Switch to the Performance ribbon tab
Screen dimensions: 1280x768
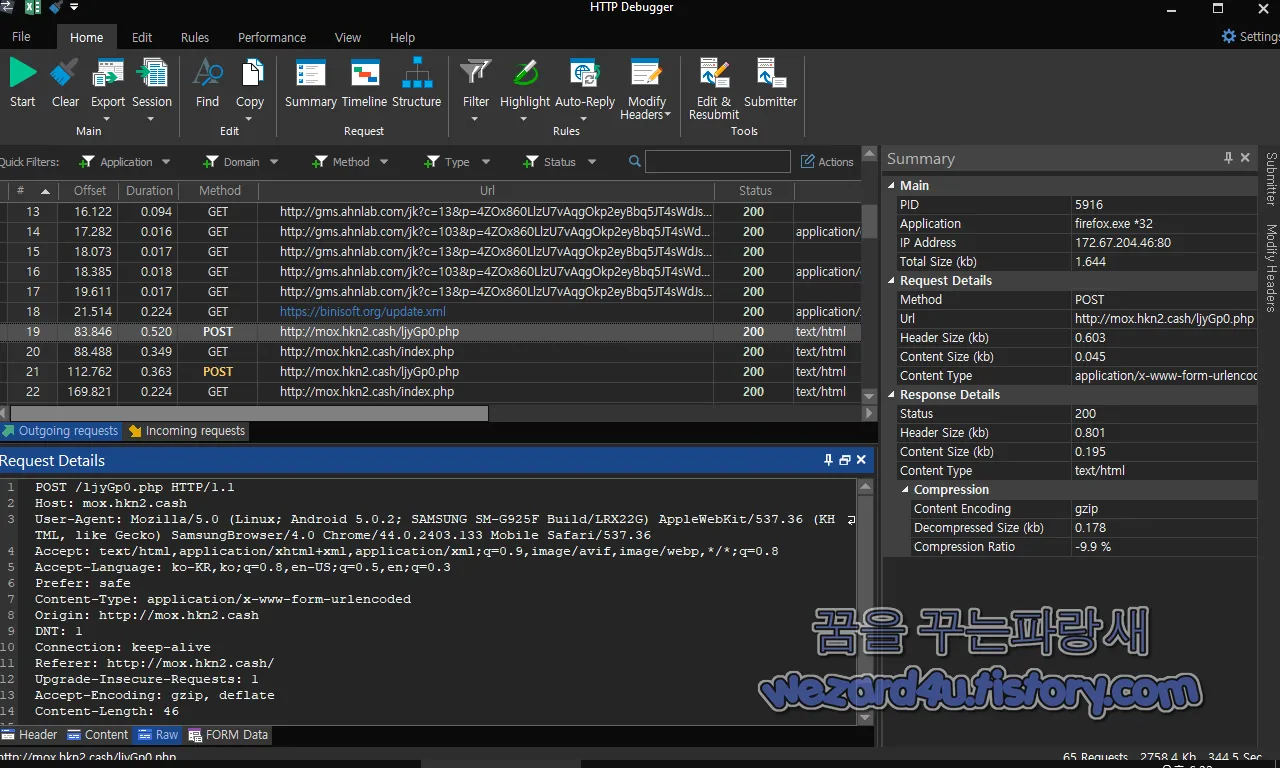pyautogui.click(x=272, y=37)
